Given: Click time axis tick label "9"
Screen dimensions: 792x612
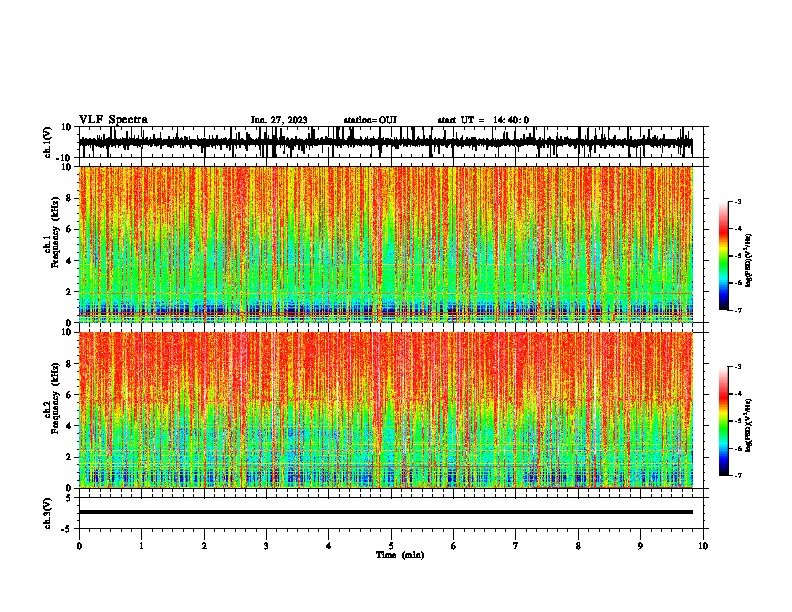Looking at the screenshot, I should (x=640, y=546).
